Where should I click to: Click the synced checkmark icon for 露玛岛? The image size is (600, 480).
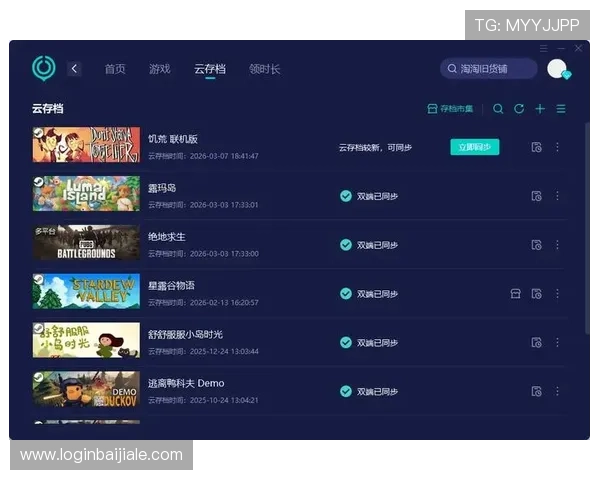346,196
